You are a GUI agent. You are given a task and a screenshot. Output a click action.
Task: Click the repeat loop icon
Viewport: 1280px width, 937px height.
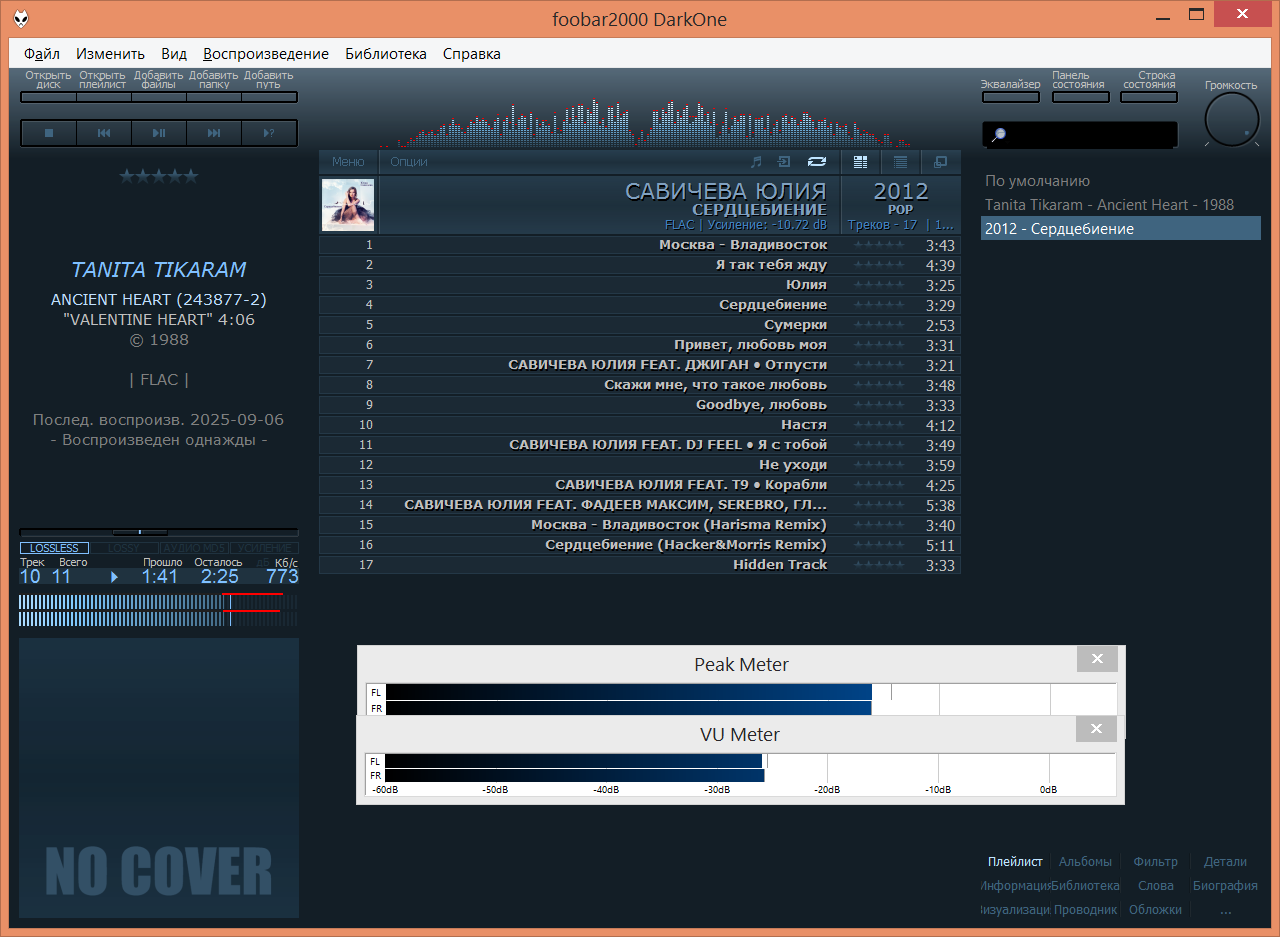click(817, 162)
